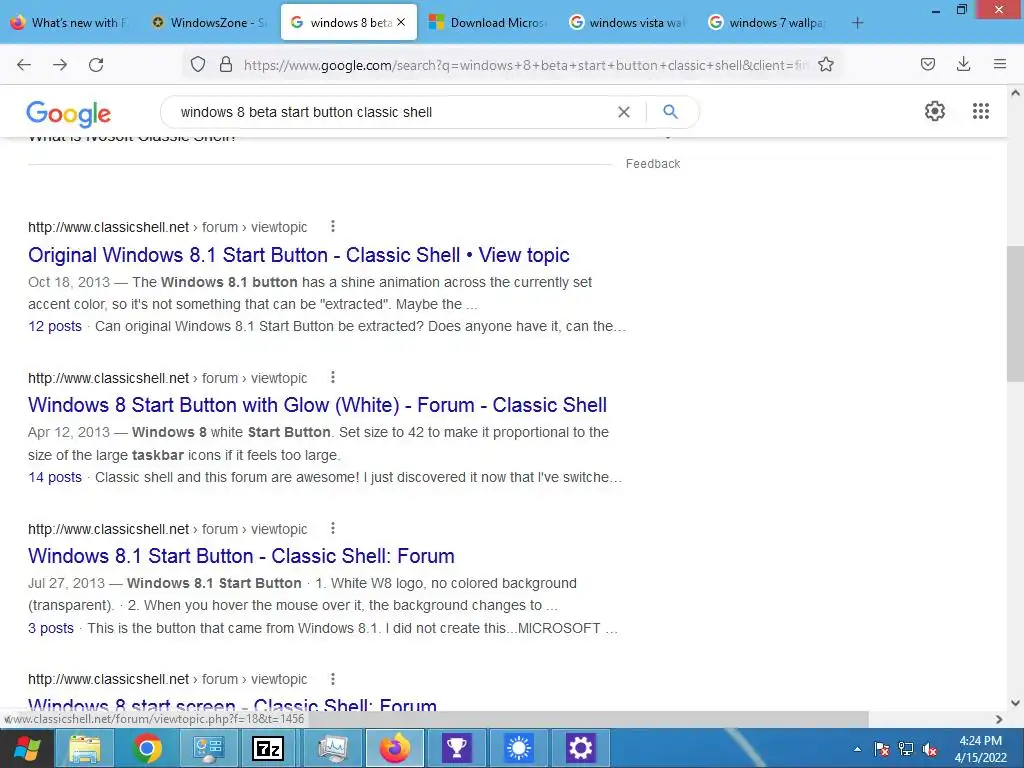The width and height of the screenshot is (1024, 768).
Task: Click the Google logo
Action: pyautogui.click(x=69, y=114)
